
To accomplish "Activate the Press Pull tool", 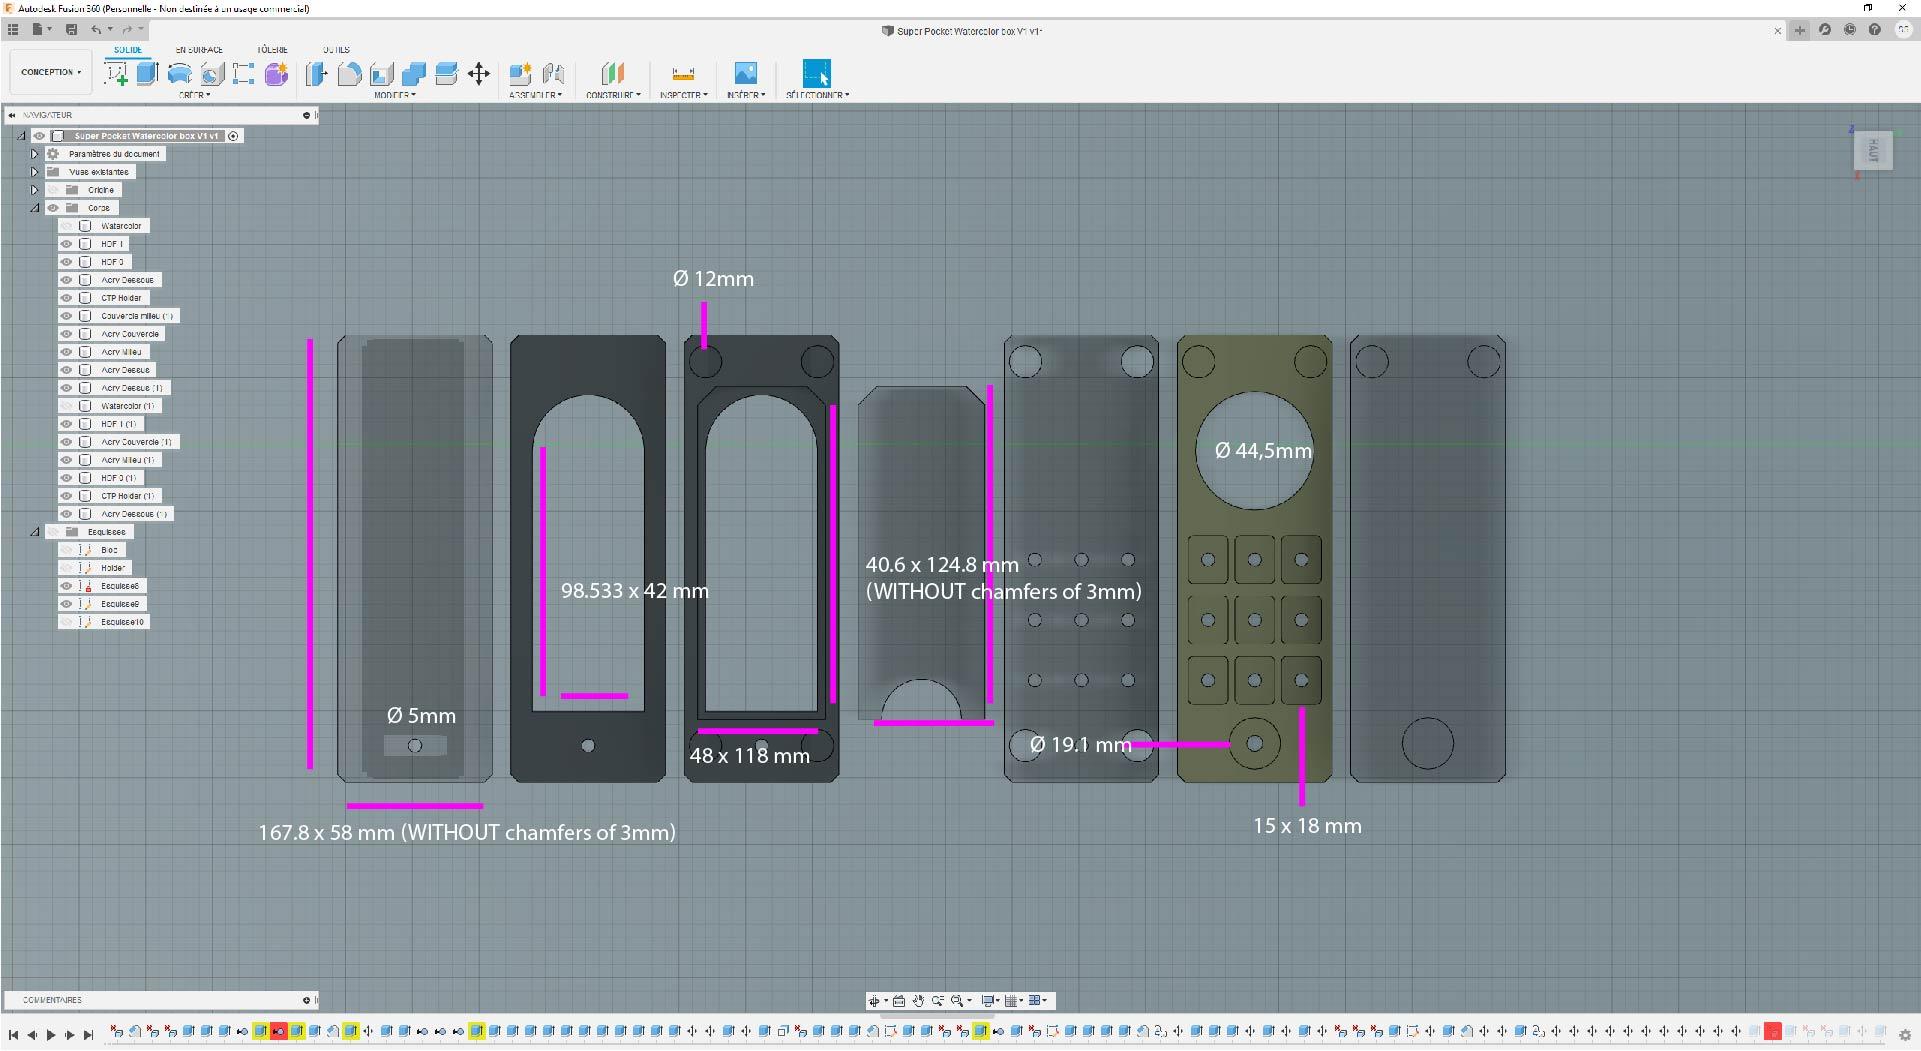I will pos(317,73).
